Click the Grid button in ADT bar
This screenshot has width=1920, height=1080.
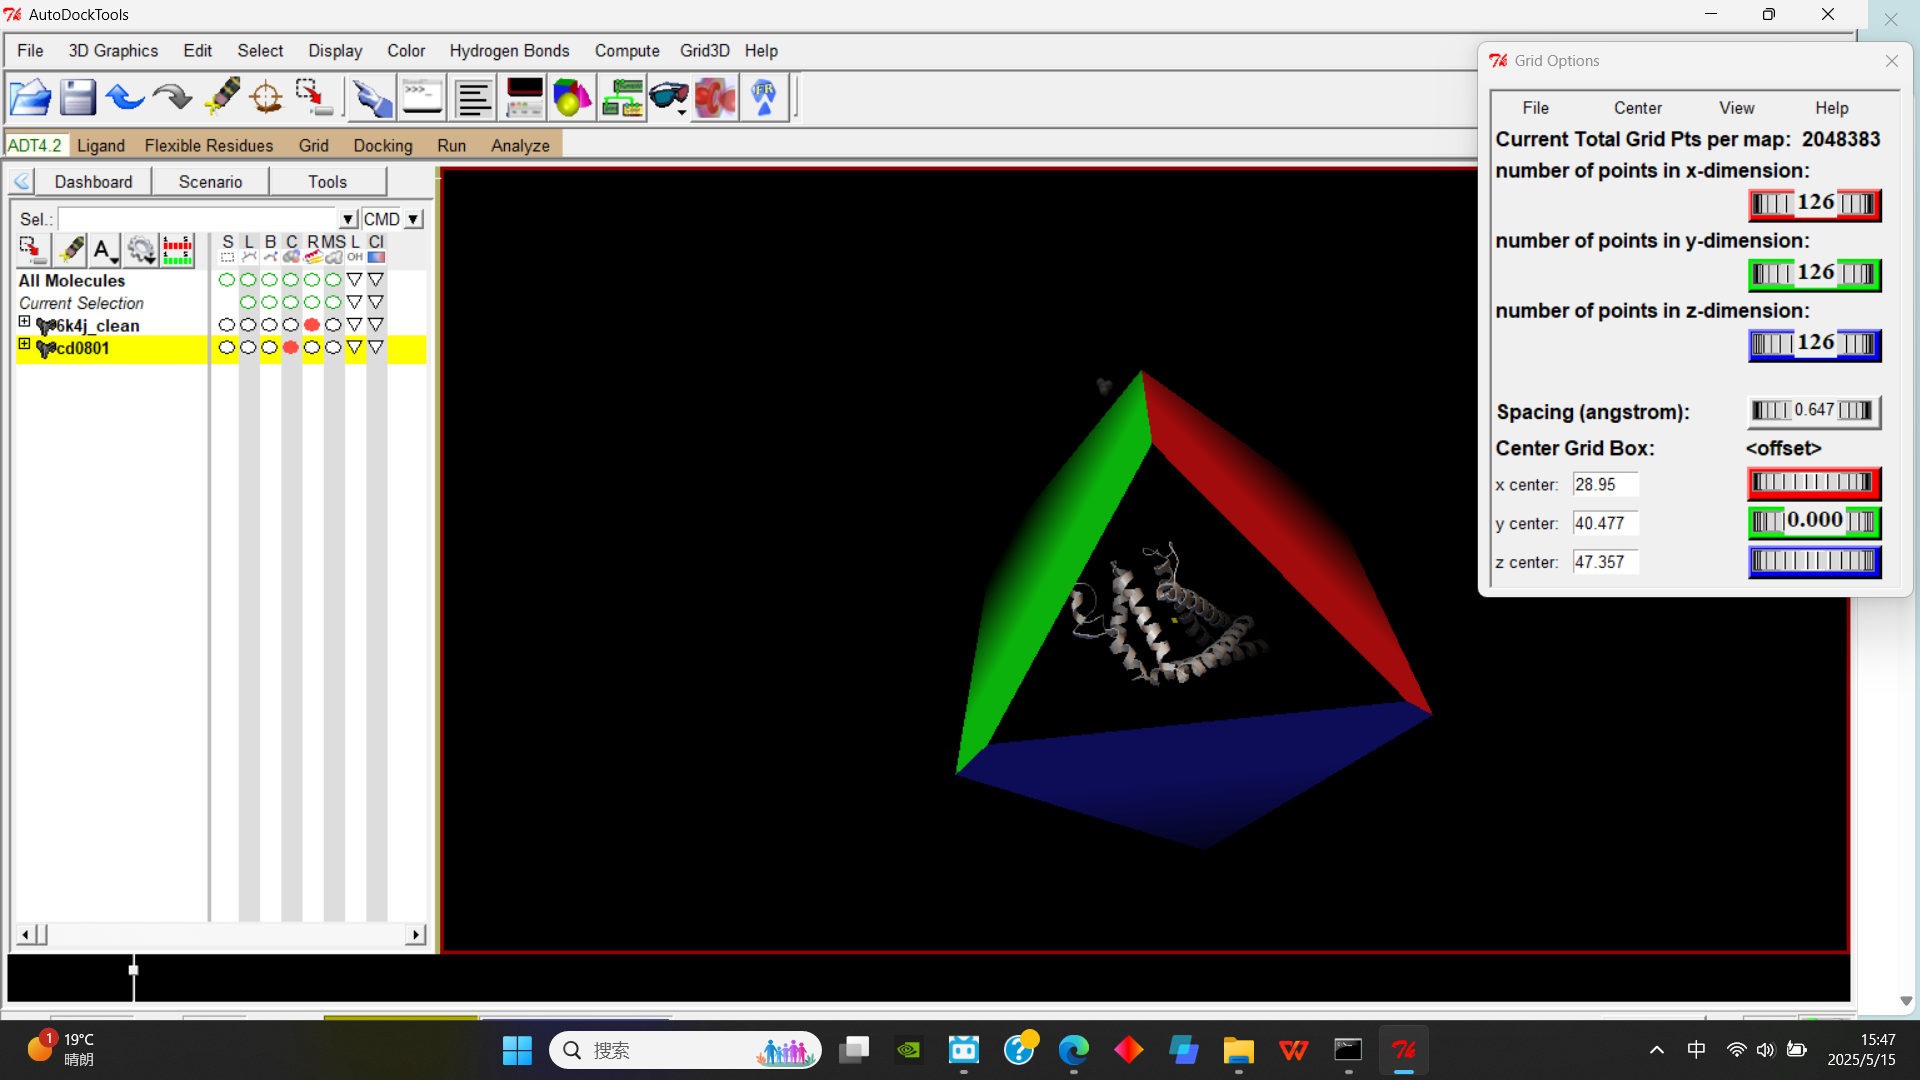point(313,146)
